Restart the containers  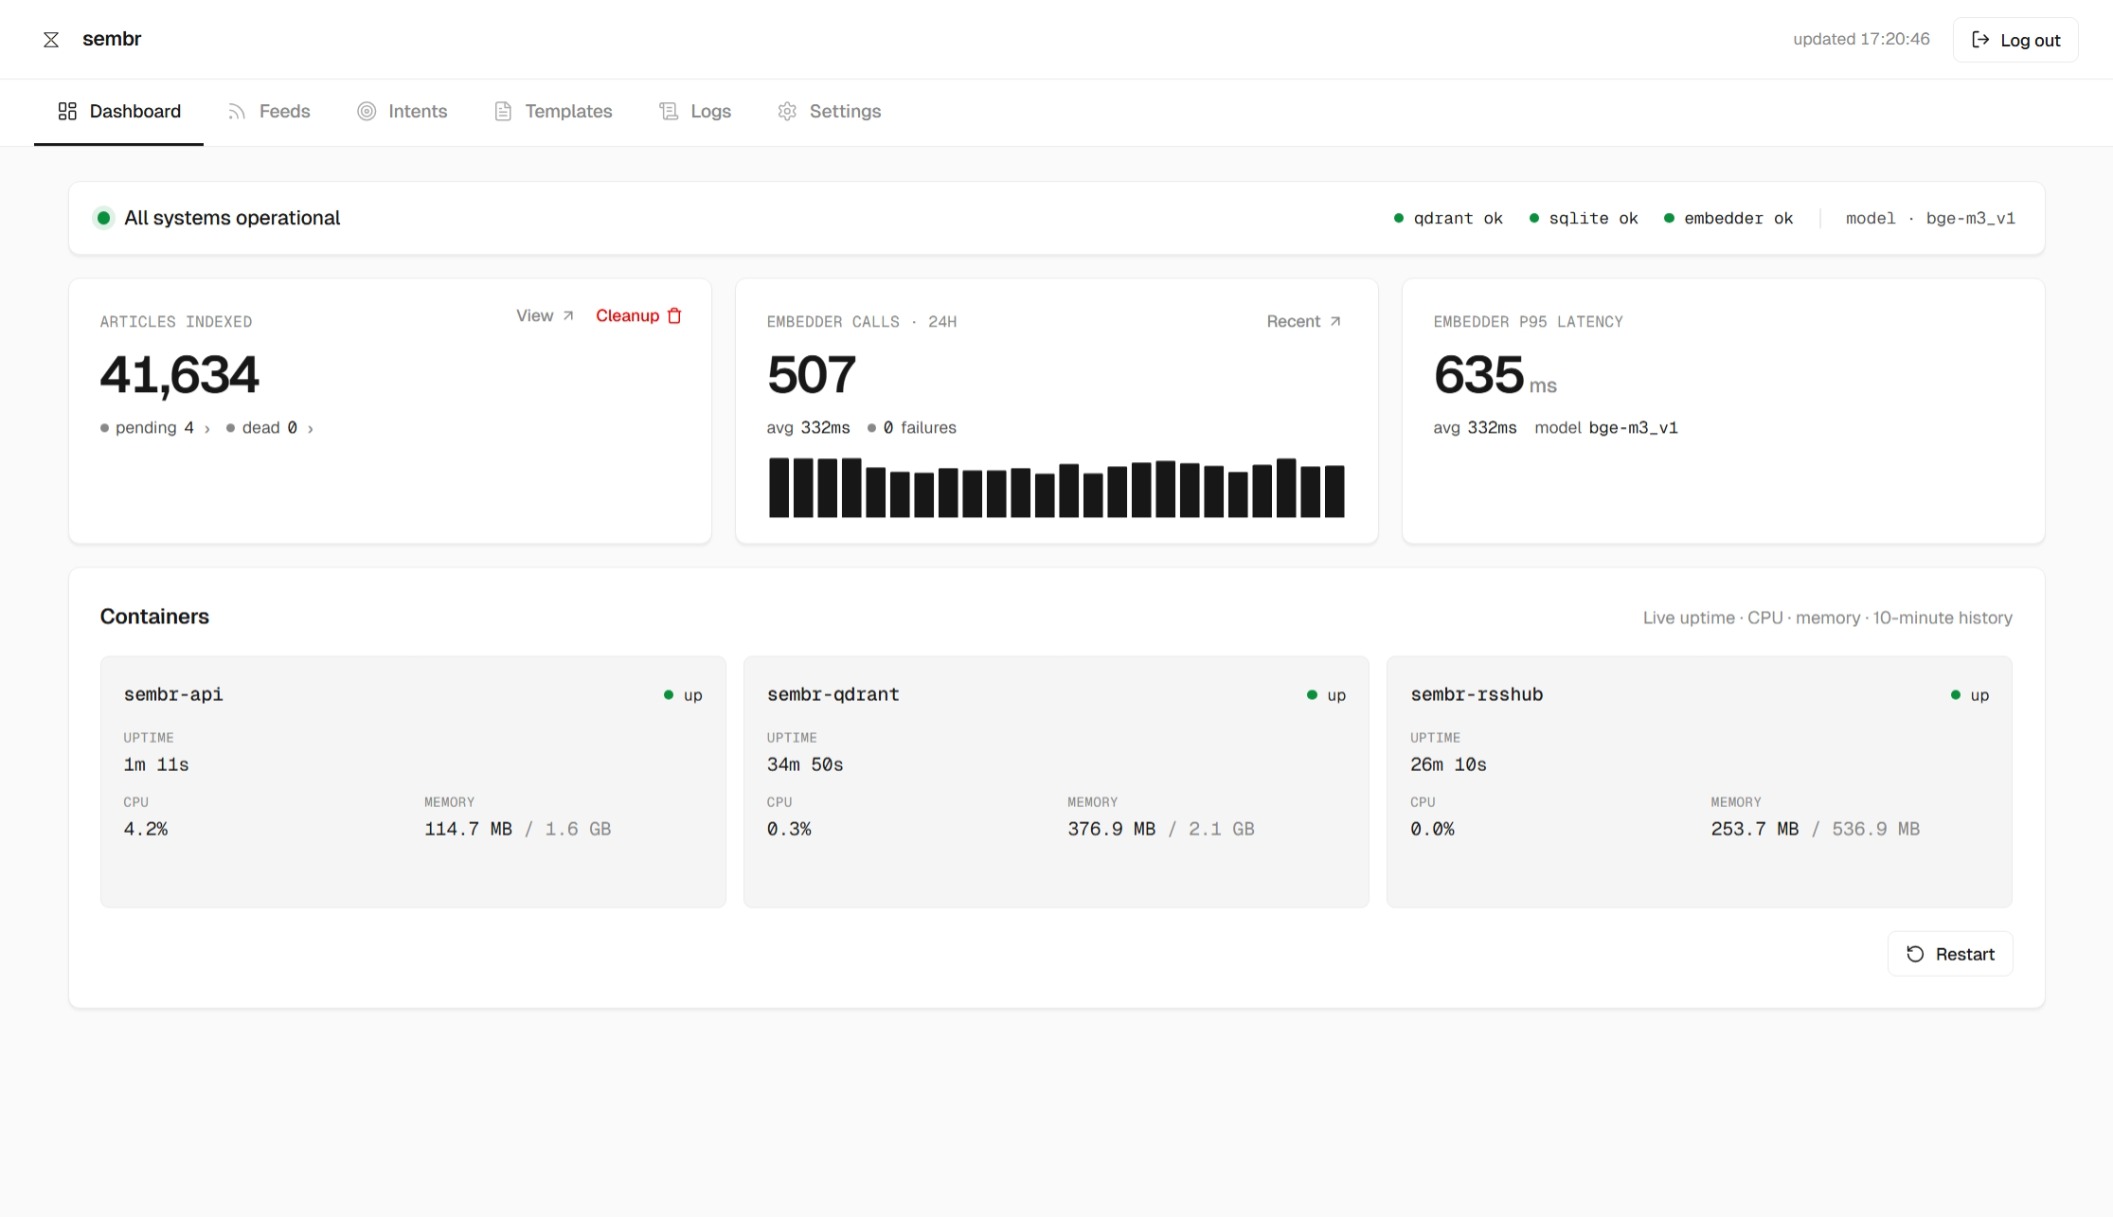(1950, 954)
